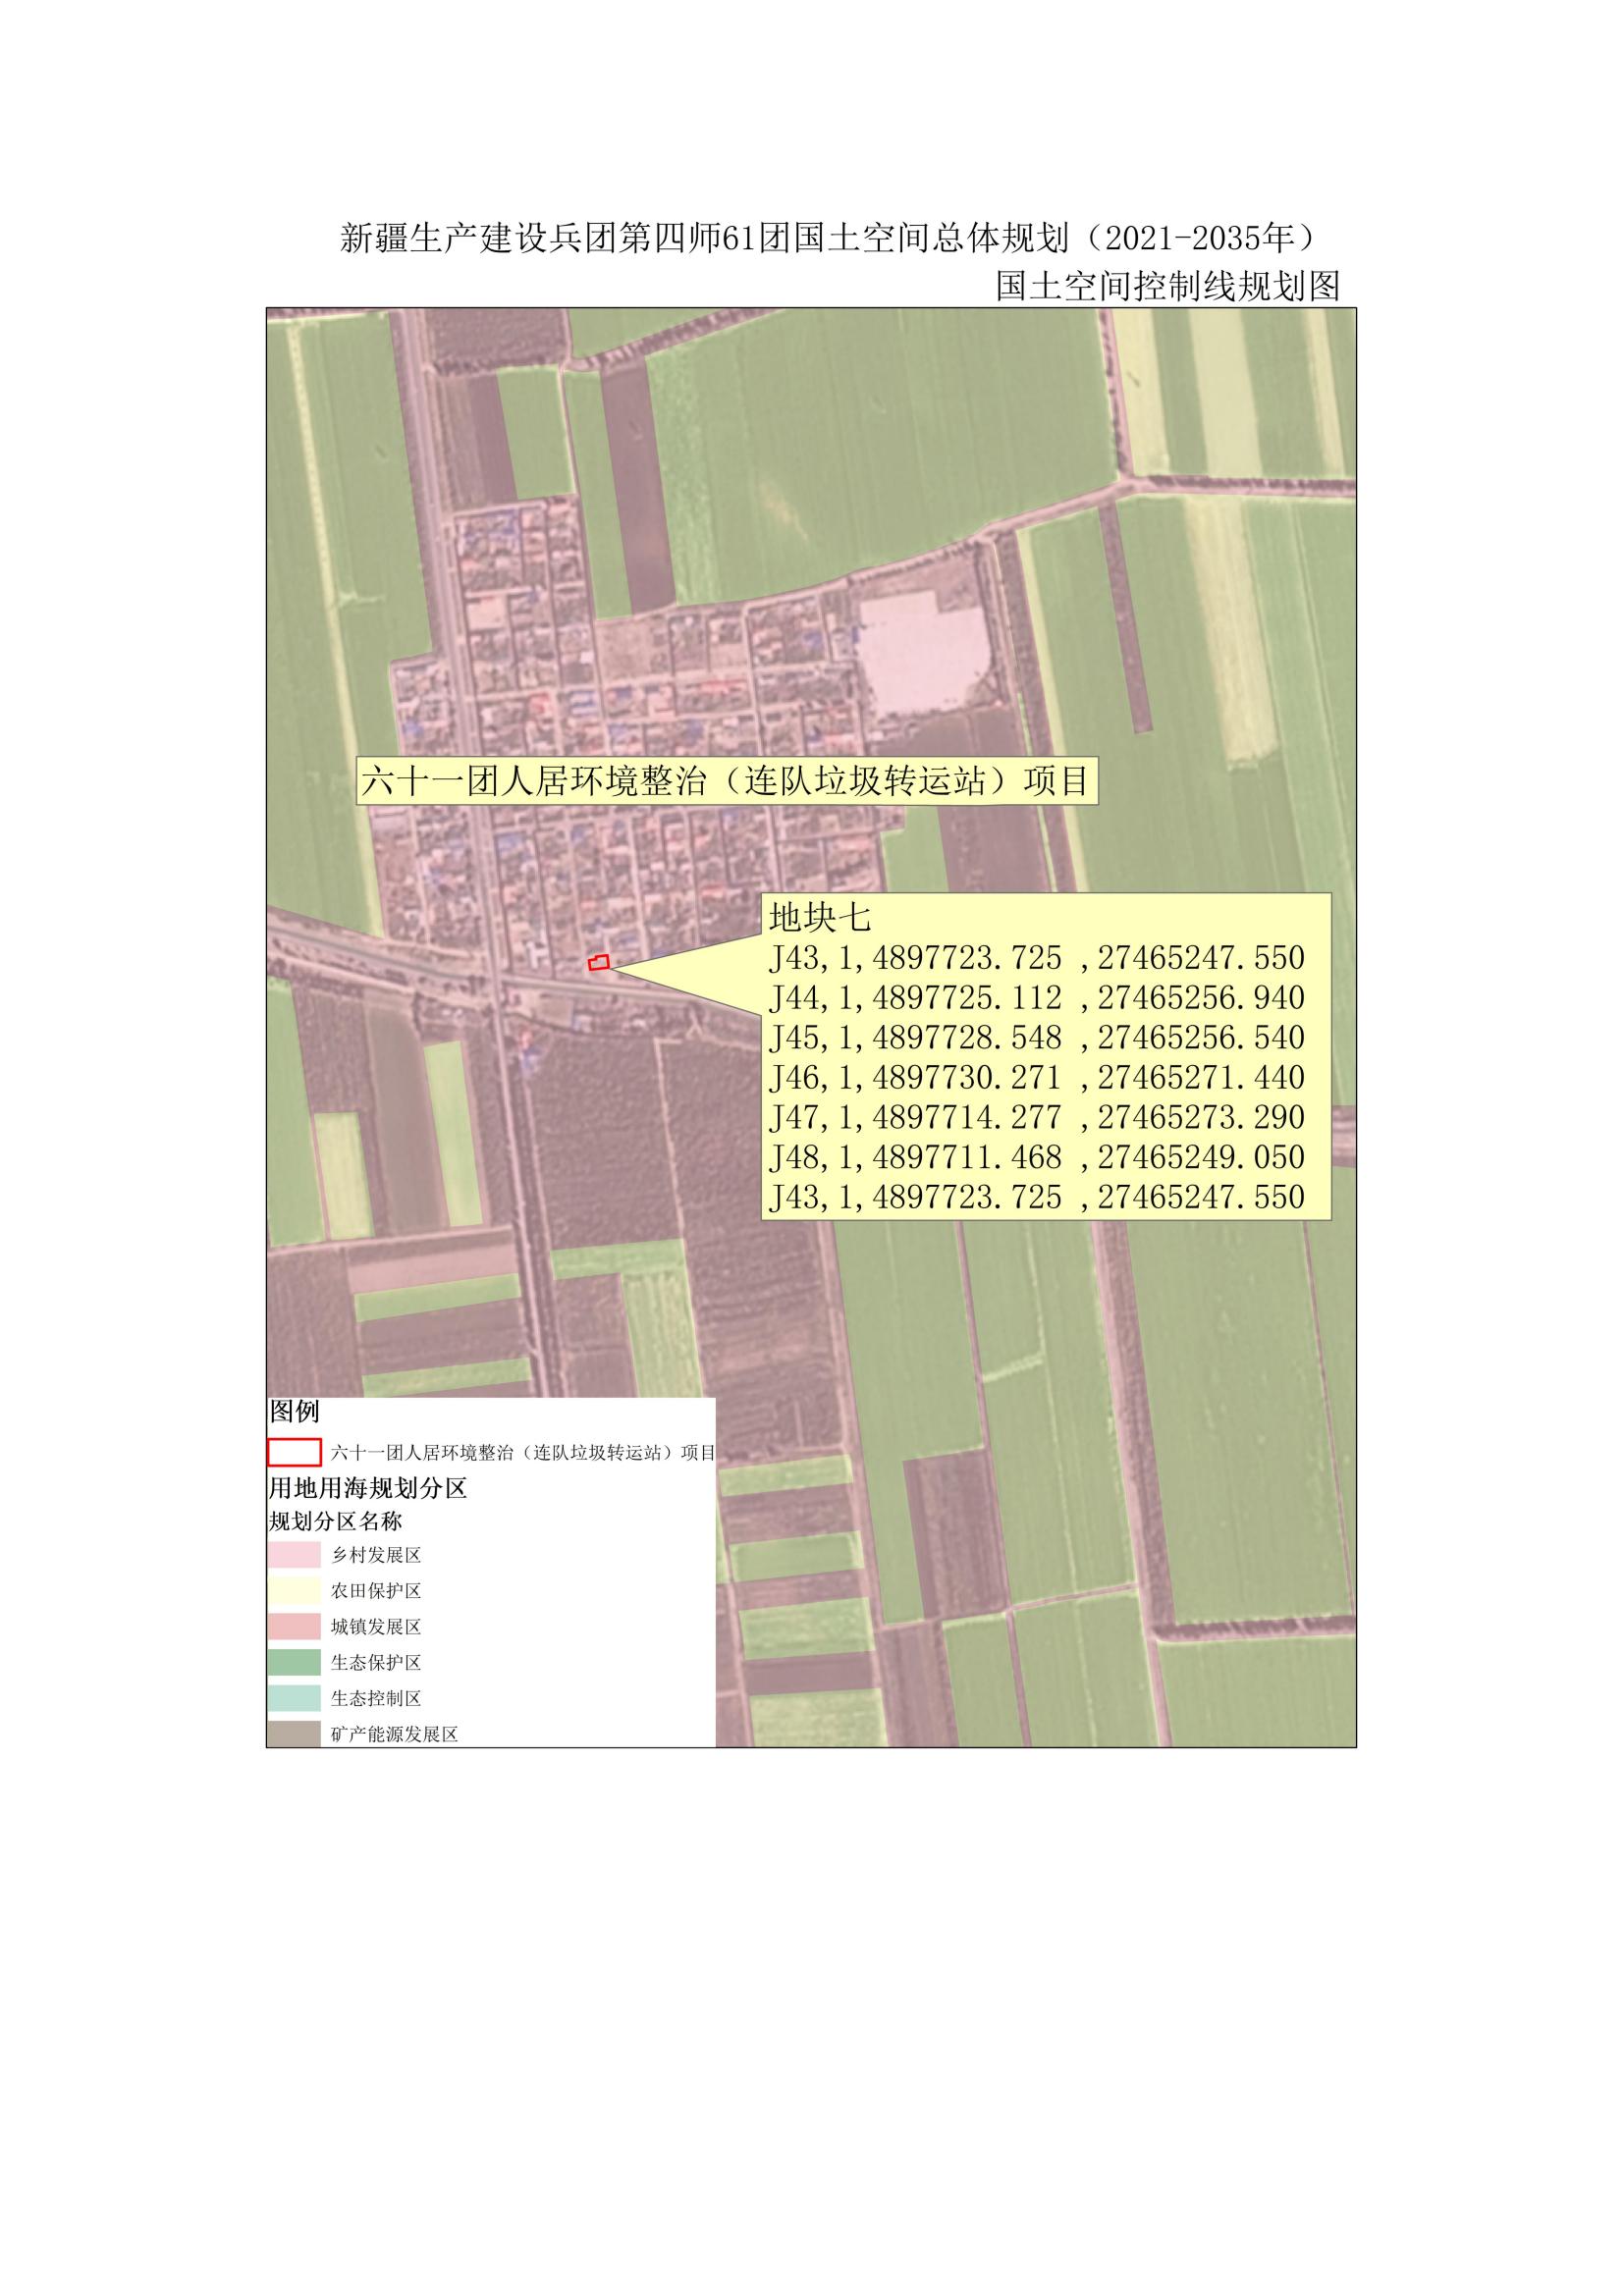
Task: Click the 国土空间控制线规划图 subtitle
Action: (x=1167, y=287)
